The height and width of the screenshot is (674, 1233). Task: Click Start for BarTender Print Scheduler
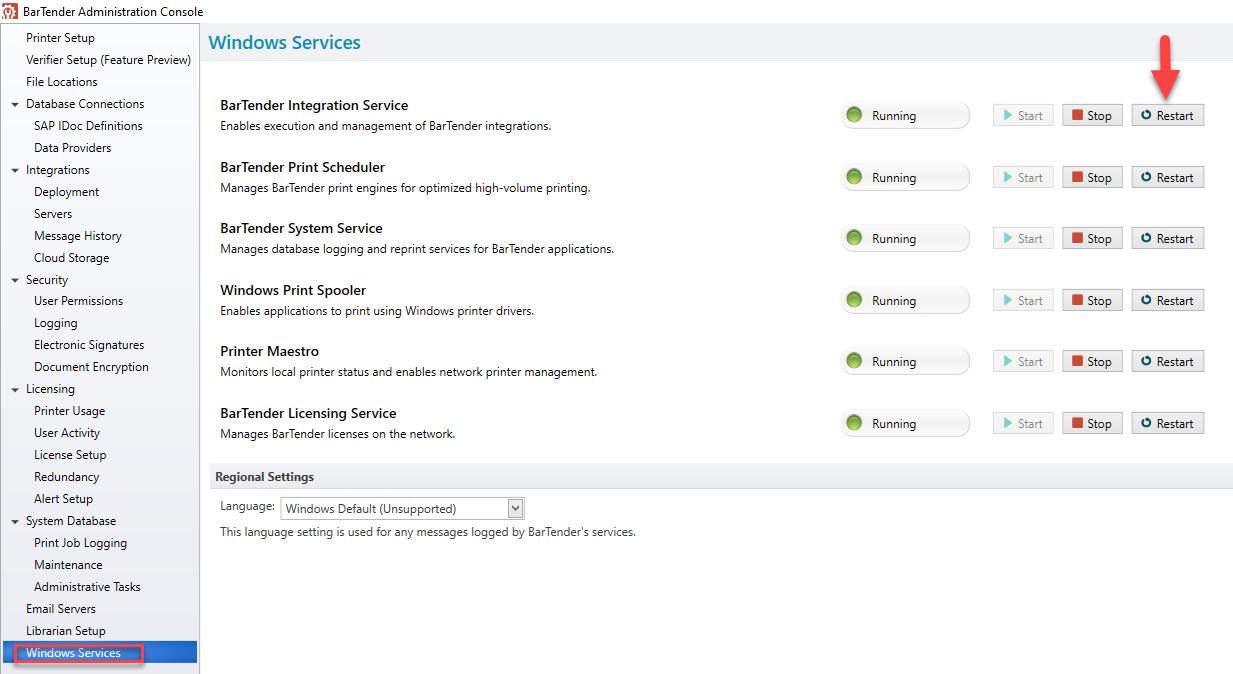pos(1023,178)
